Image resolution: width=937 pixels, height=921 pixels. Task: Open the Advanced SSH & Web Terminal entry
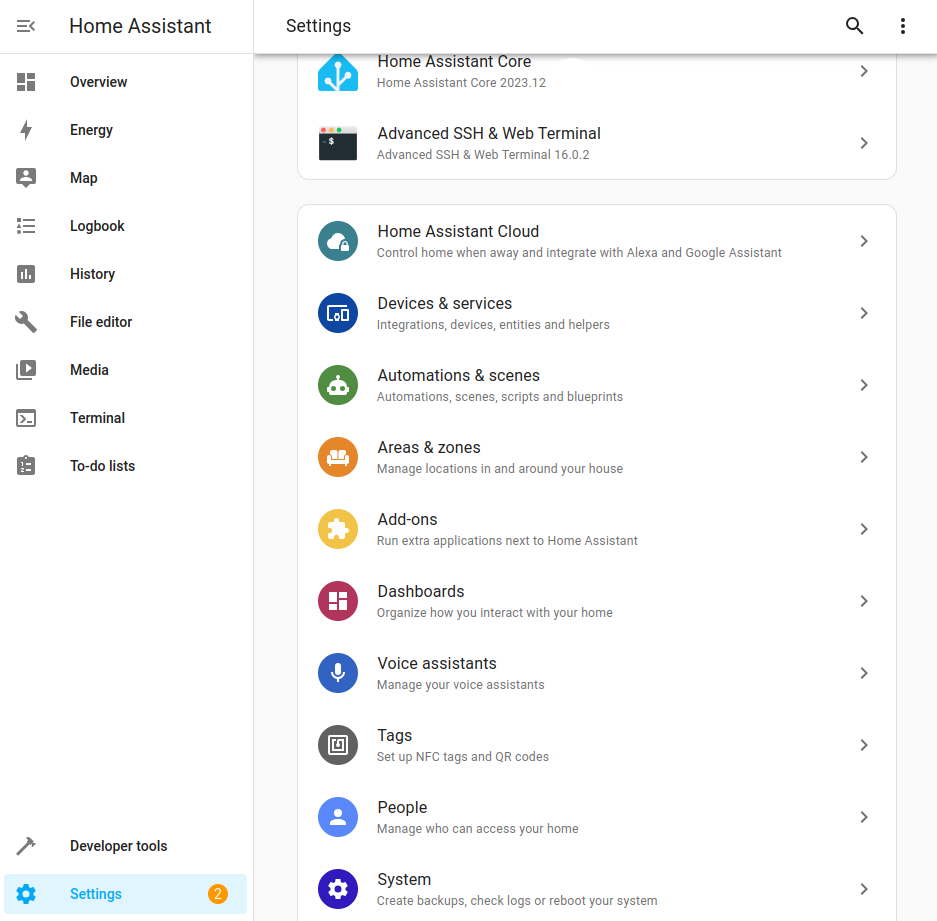tap(596, 143)
